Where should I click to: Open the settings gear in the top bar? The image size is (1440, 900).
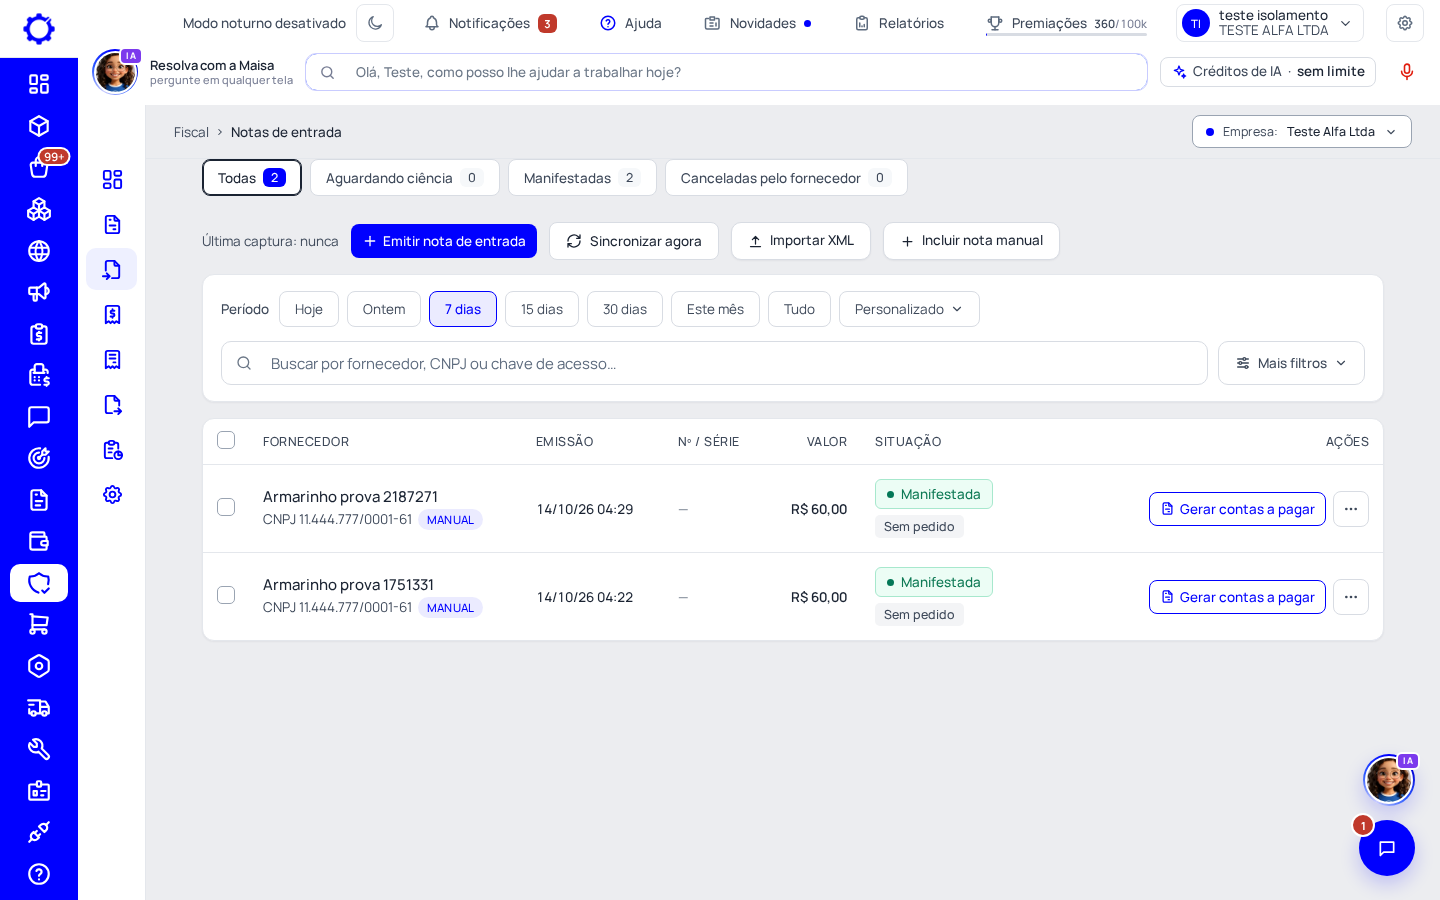pyautogui.click(x=1405, y=23)
